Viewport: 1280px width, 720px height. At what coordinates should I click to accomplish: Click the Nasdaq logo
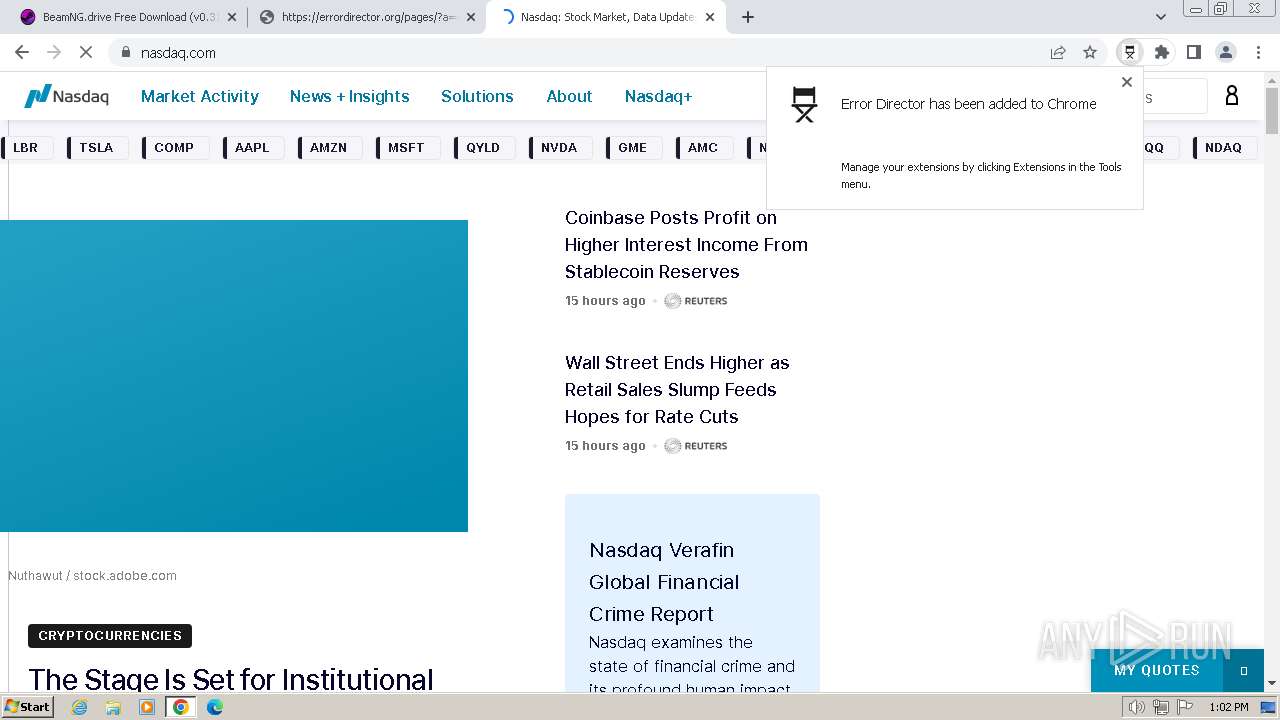(x=66, y=96)
